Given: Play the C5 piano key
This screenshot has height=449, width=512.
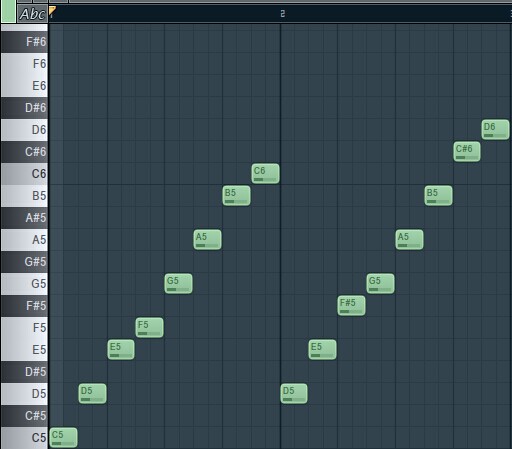Looking at the screenshot, I should pos(24,438).
